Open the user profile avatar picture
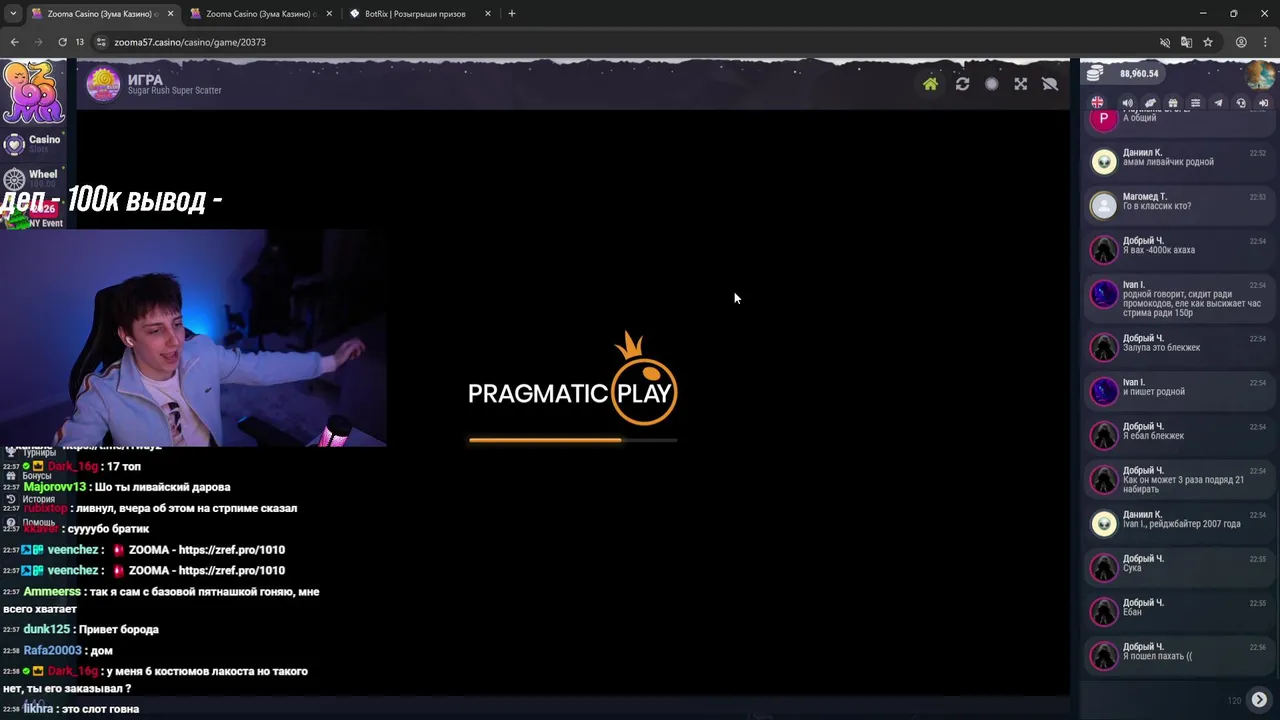1280x720 pixels. [1262, 75]
